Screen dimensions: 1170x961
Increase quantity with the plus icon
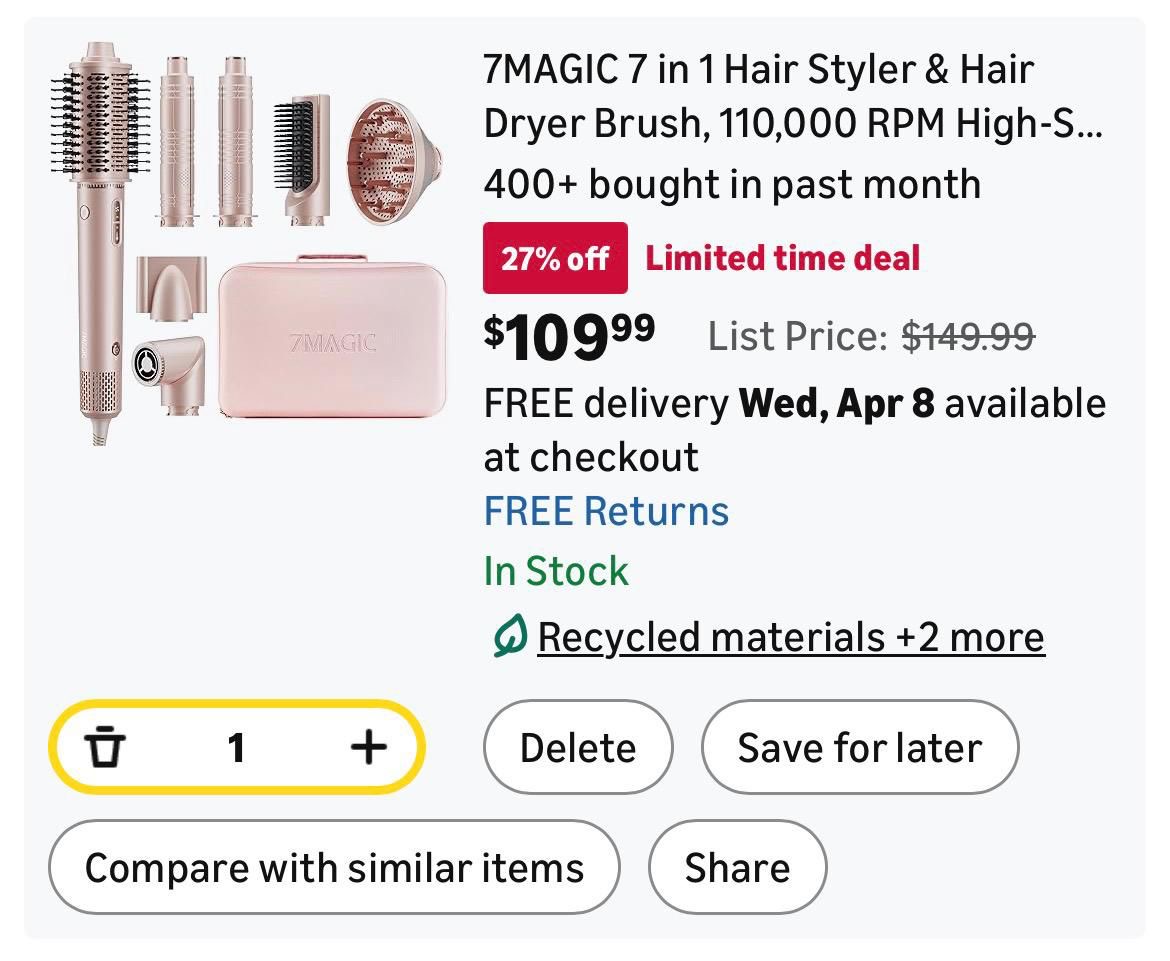point(369,747)
